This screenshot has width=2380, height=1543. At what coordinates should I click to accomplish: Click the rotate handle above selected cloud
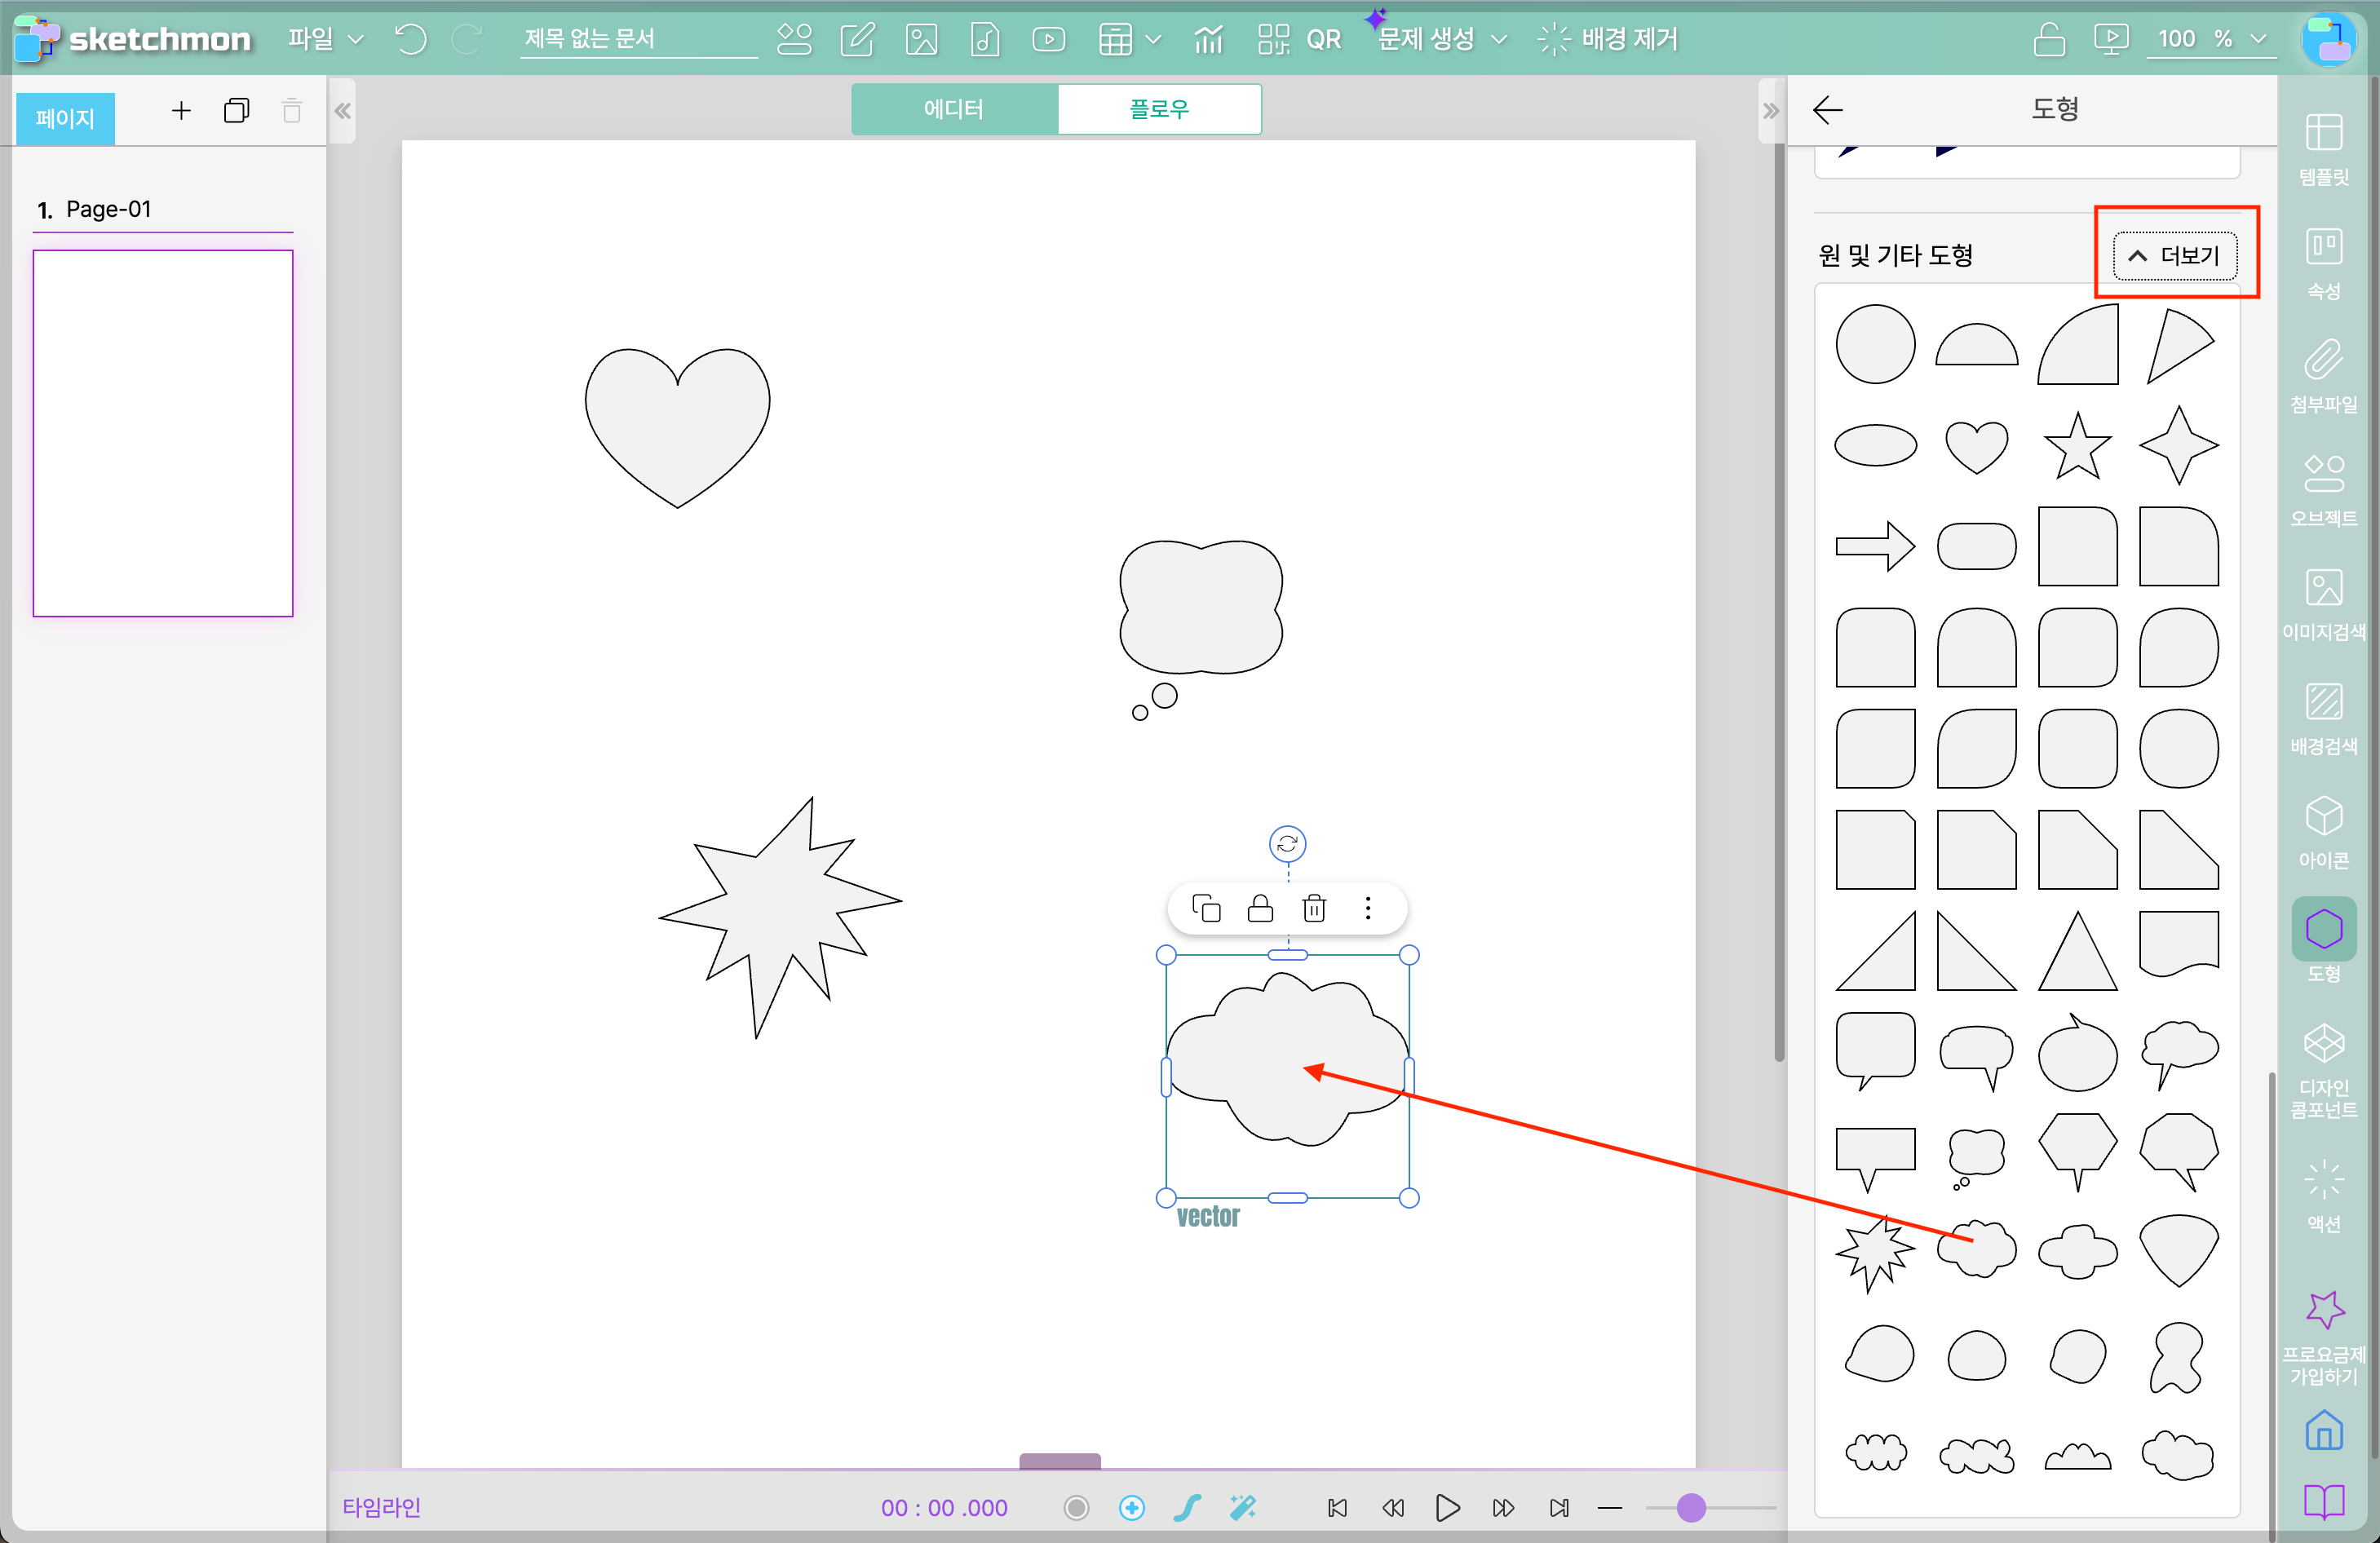coord(1287,843)
